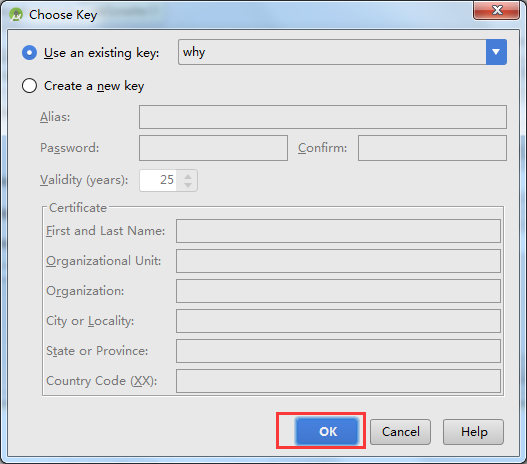Click the existing key combo box showing 'why'
Screen dimensions: 527x464
click(342, 52)
